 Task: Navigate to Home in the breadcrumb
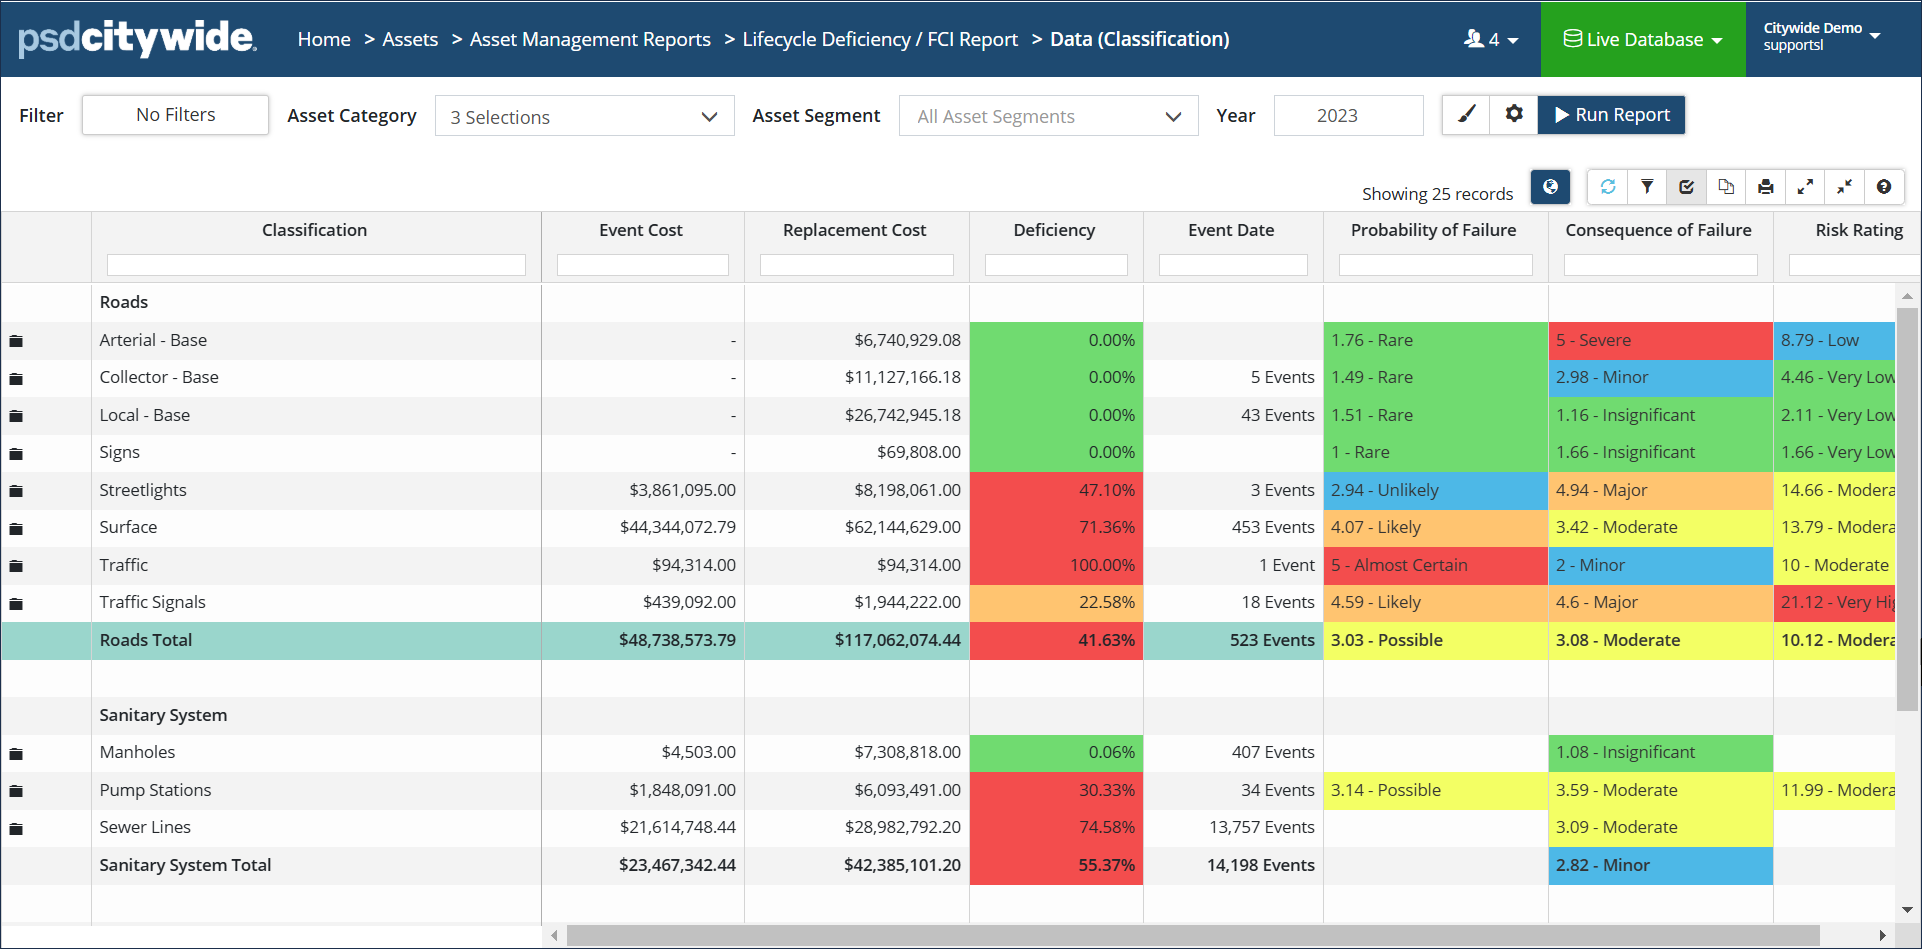pos(324,40)
